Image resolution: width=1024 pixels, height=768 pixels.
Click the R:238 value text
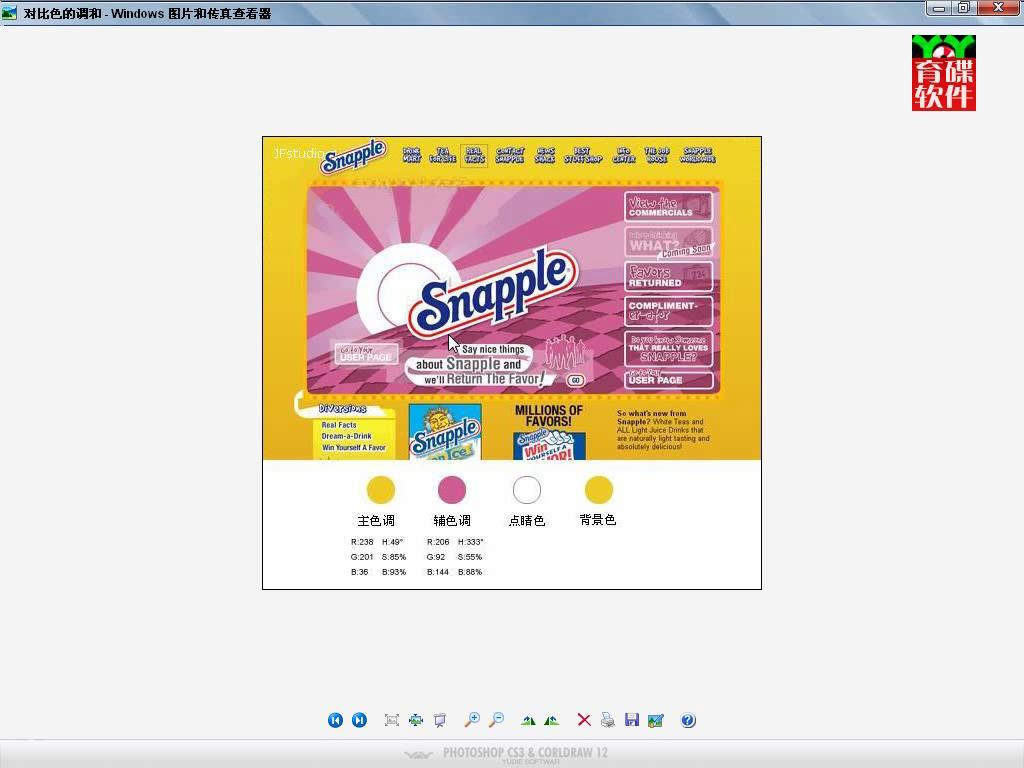(362, 542)
